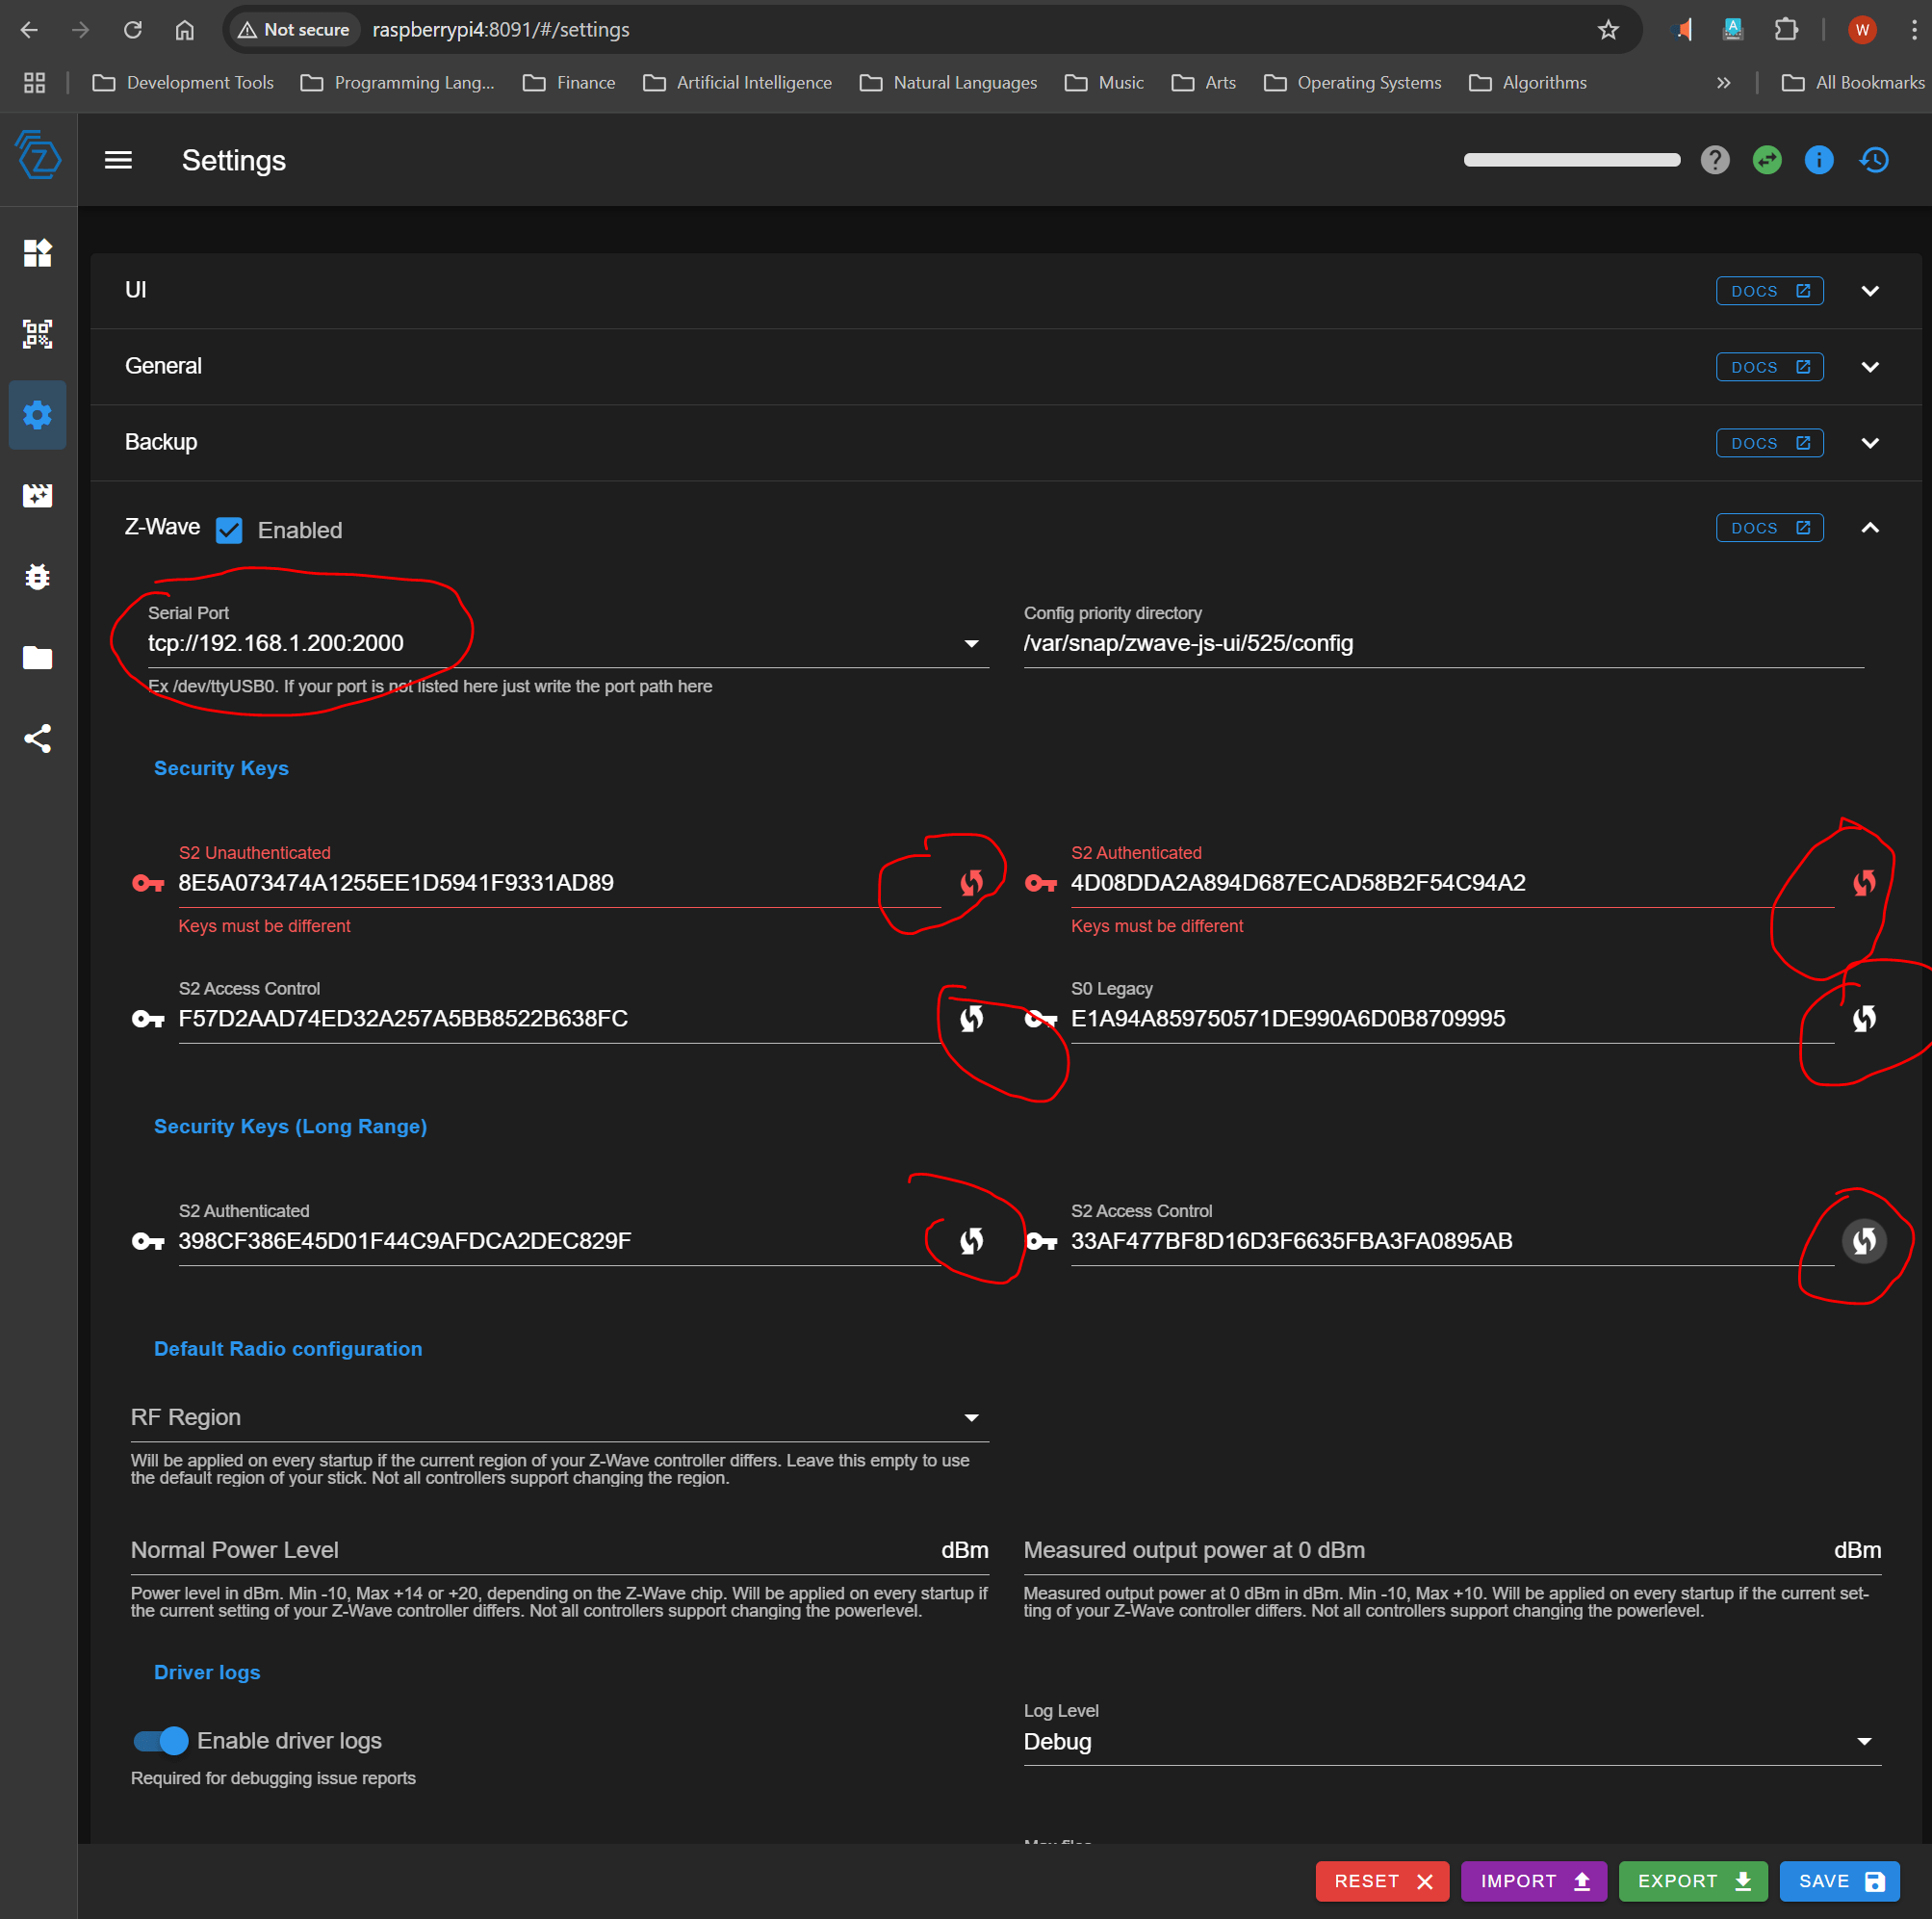
Task: Click the S0 Legacy key value field
Action: tap(1452, 1019)
